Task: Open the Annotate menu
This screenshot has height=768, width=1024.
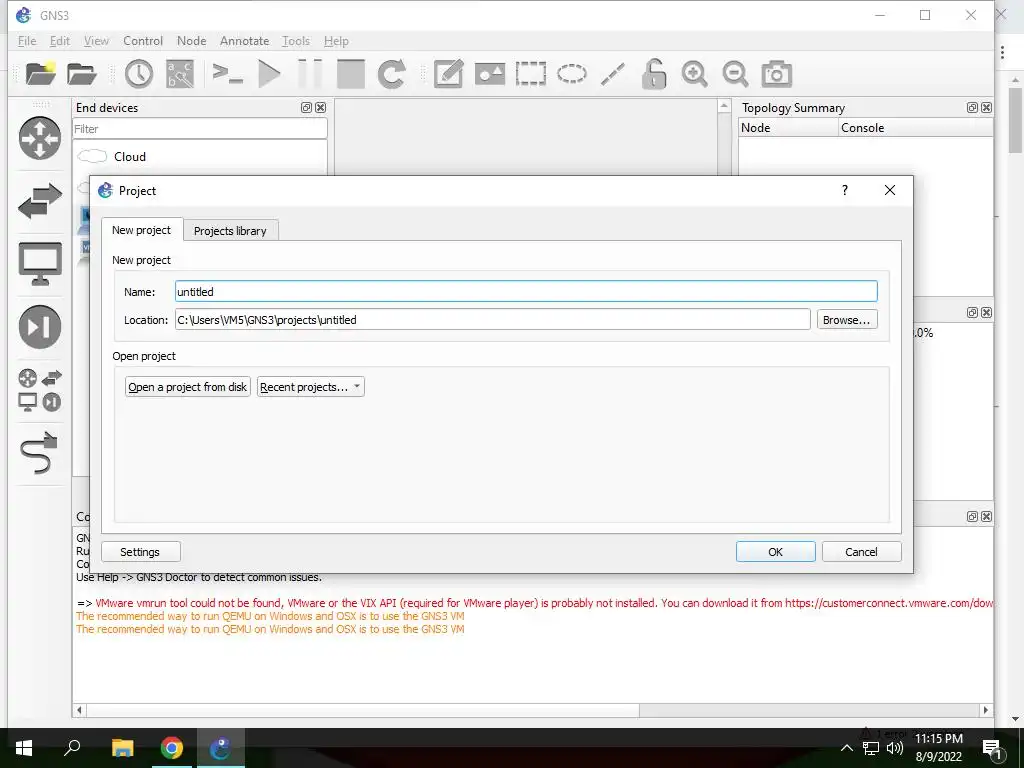Action: [244, 40]
